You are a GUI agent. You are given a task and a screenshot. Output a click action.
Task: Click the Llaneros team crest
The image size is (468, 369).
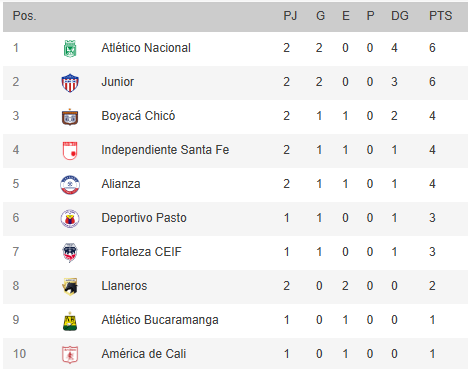point(70,287)
